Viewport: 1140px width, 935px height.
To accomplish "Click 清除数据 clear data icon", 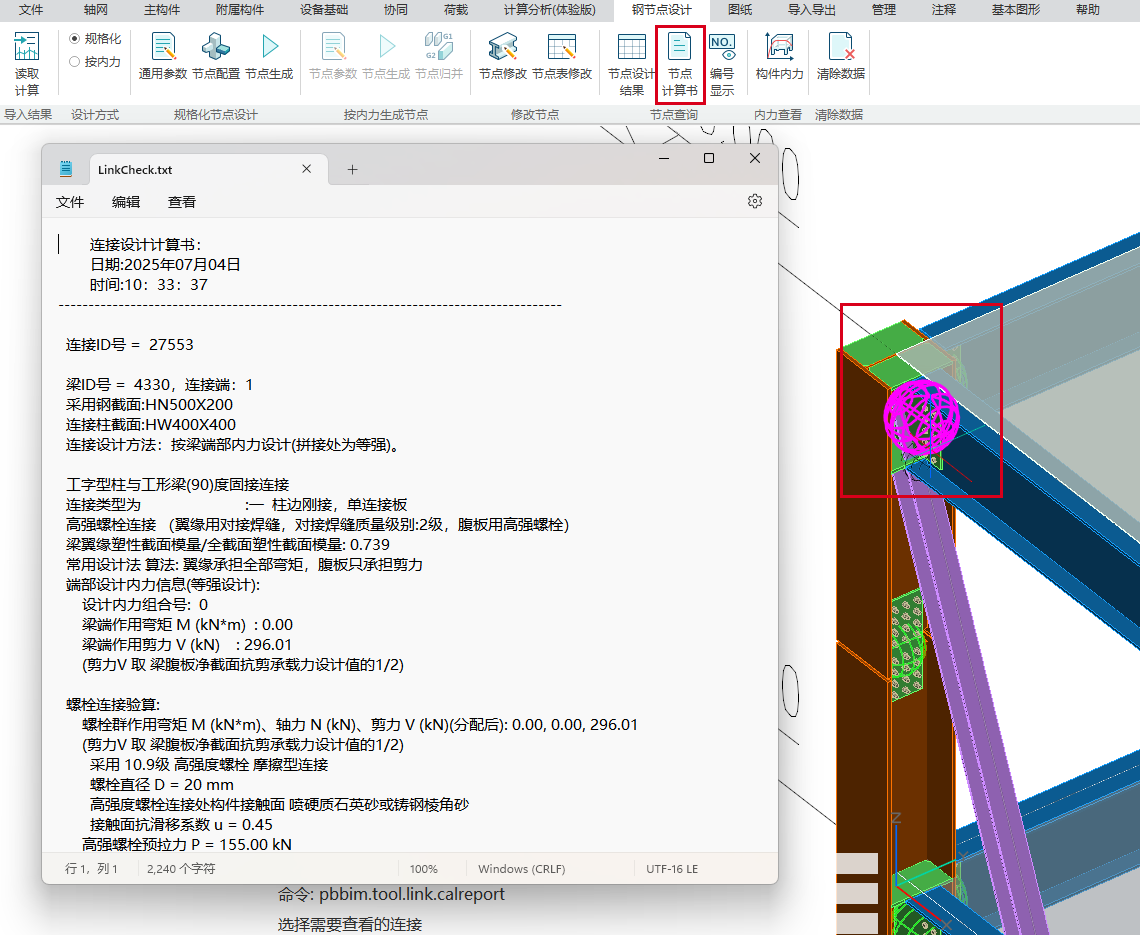I will [841, 57].
